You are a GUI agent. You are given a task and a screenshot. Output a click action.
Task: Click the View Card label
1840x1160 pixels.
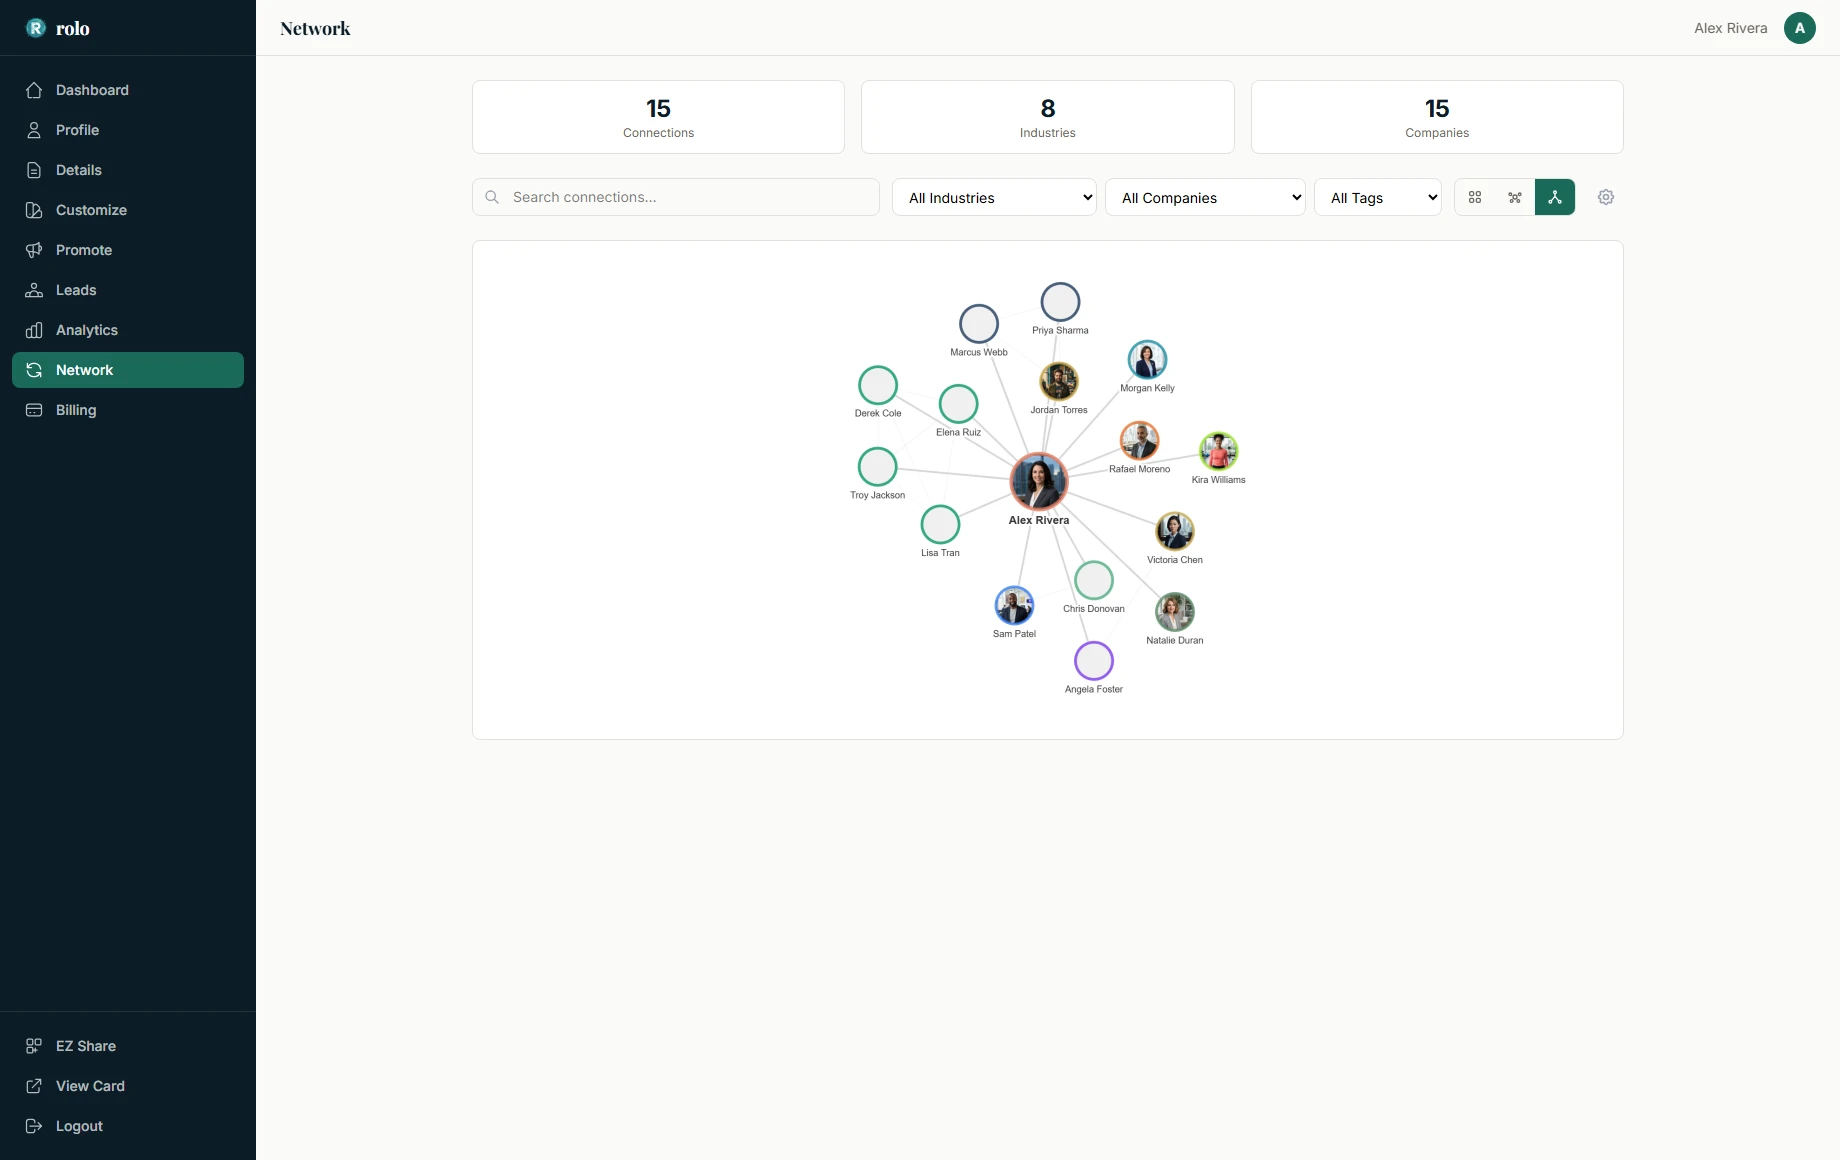coord(90,1086)
